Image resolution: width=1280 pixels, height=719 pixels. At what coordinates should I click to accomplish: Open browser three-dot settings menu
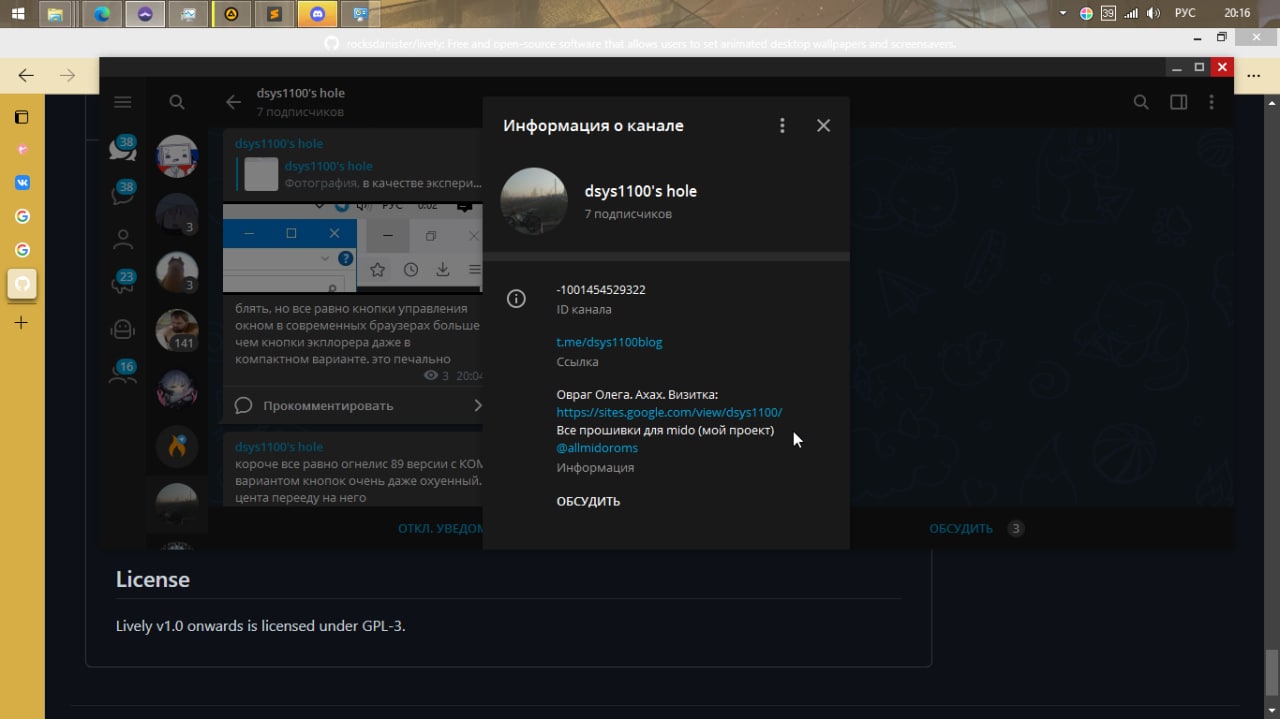pos(1254,76)
